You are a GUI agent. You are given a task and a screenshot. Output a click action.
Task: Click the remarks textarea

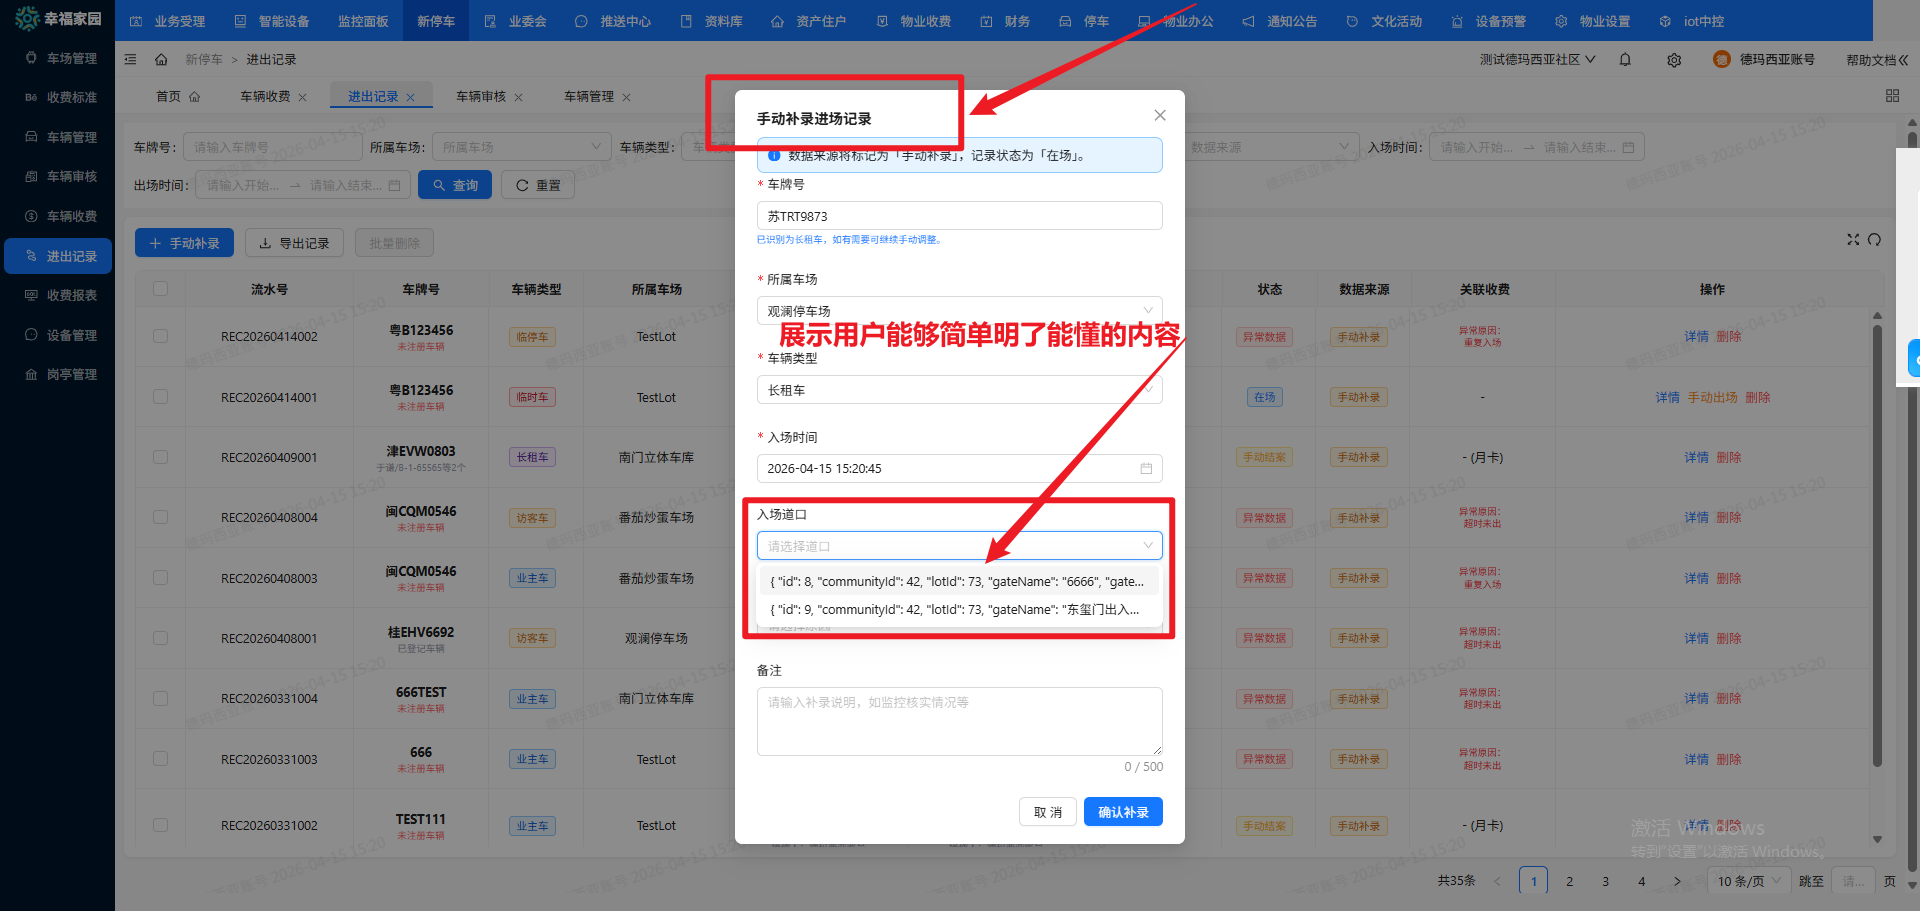pos(958,721)
